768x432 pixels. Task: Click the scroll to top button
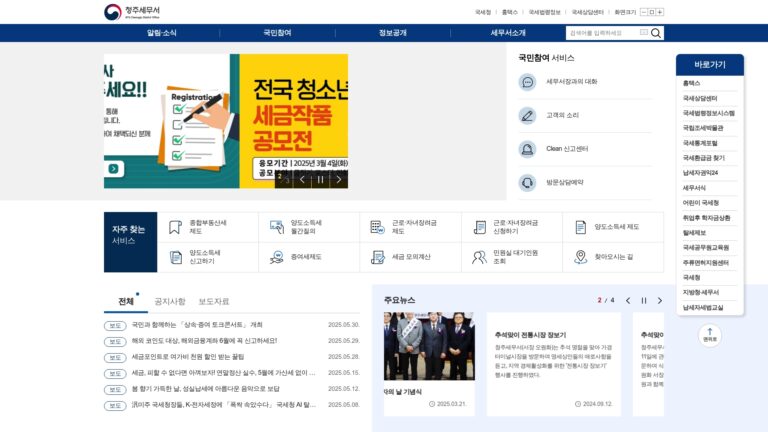(710, 335)
